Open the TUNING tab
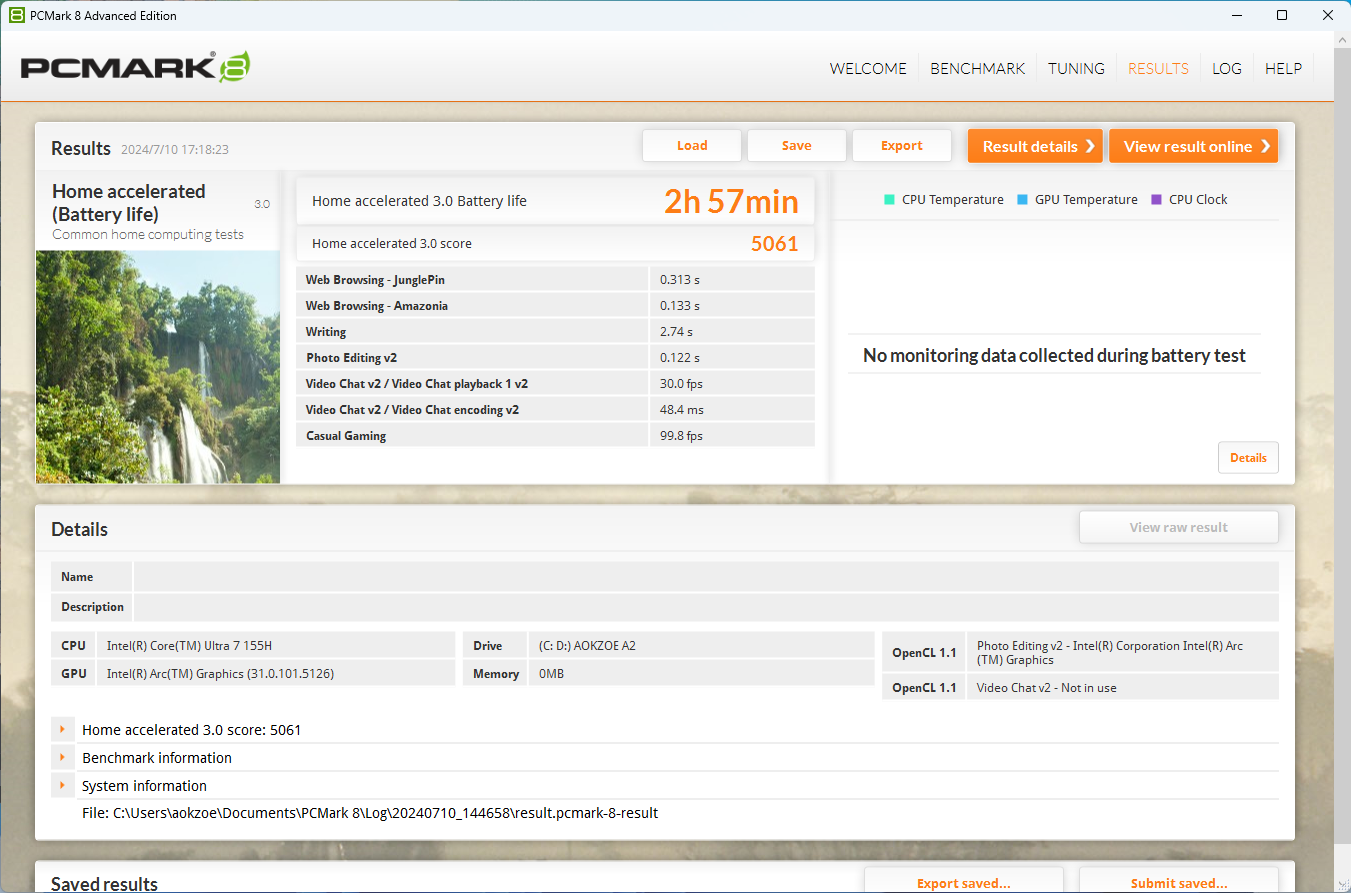This screenshot has height=893, width=1351. click(1076, 68)
